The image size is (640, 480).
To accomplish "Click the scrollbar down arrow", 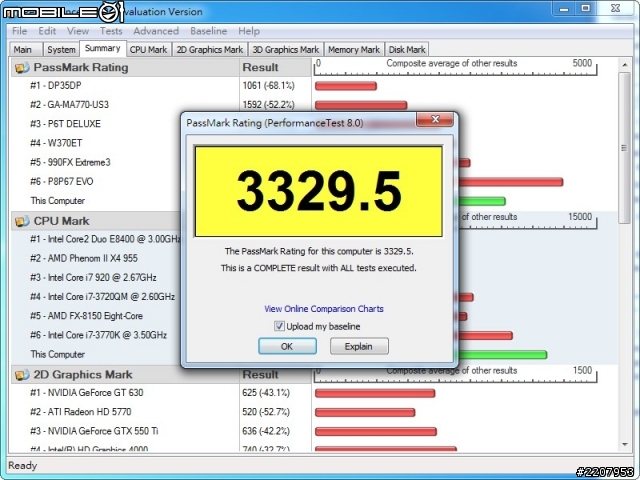I will coord(624,444).
